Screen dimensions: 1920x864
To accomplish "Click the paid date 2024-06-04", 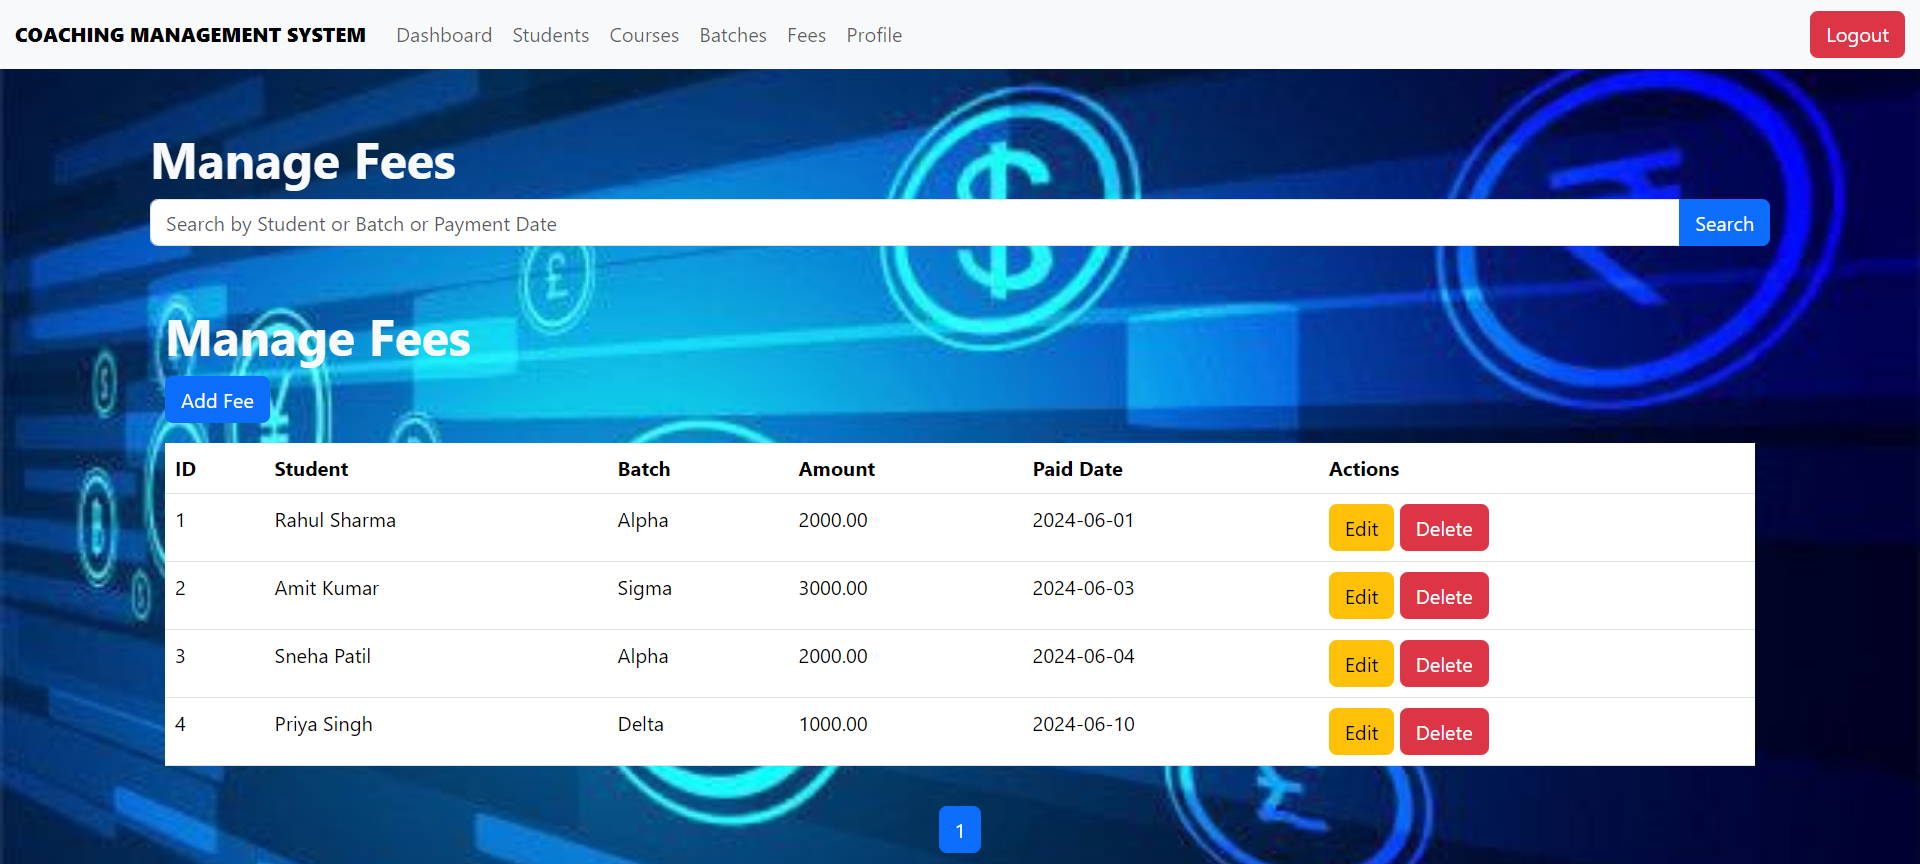I will point(1083,656).
